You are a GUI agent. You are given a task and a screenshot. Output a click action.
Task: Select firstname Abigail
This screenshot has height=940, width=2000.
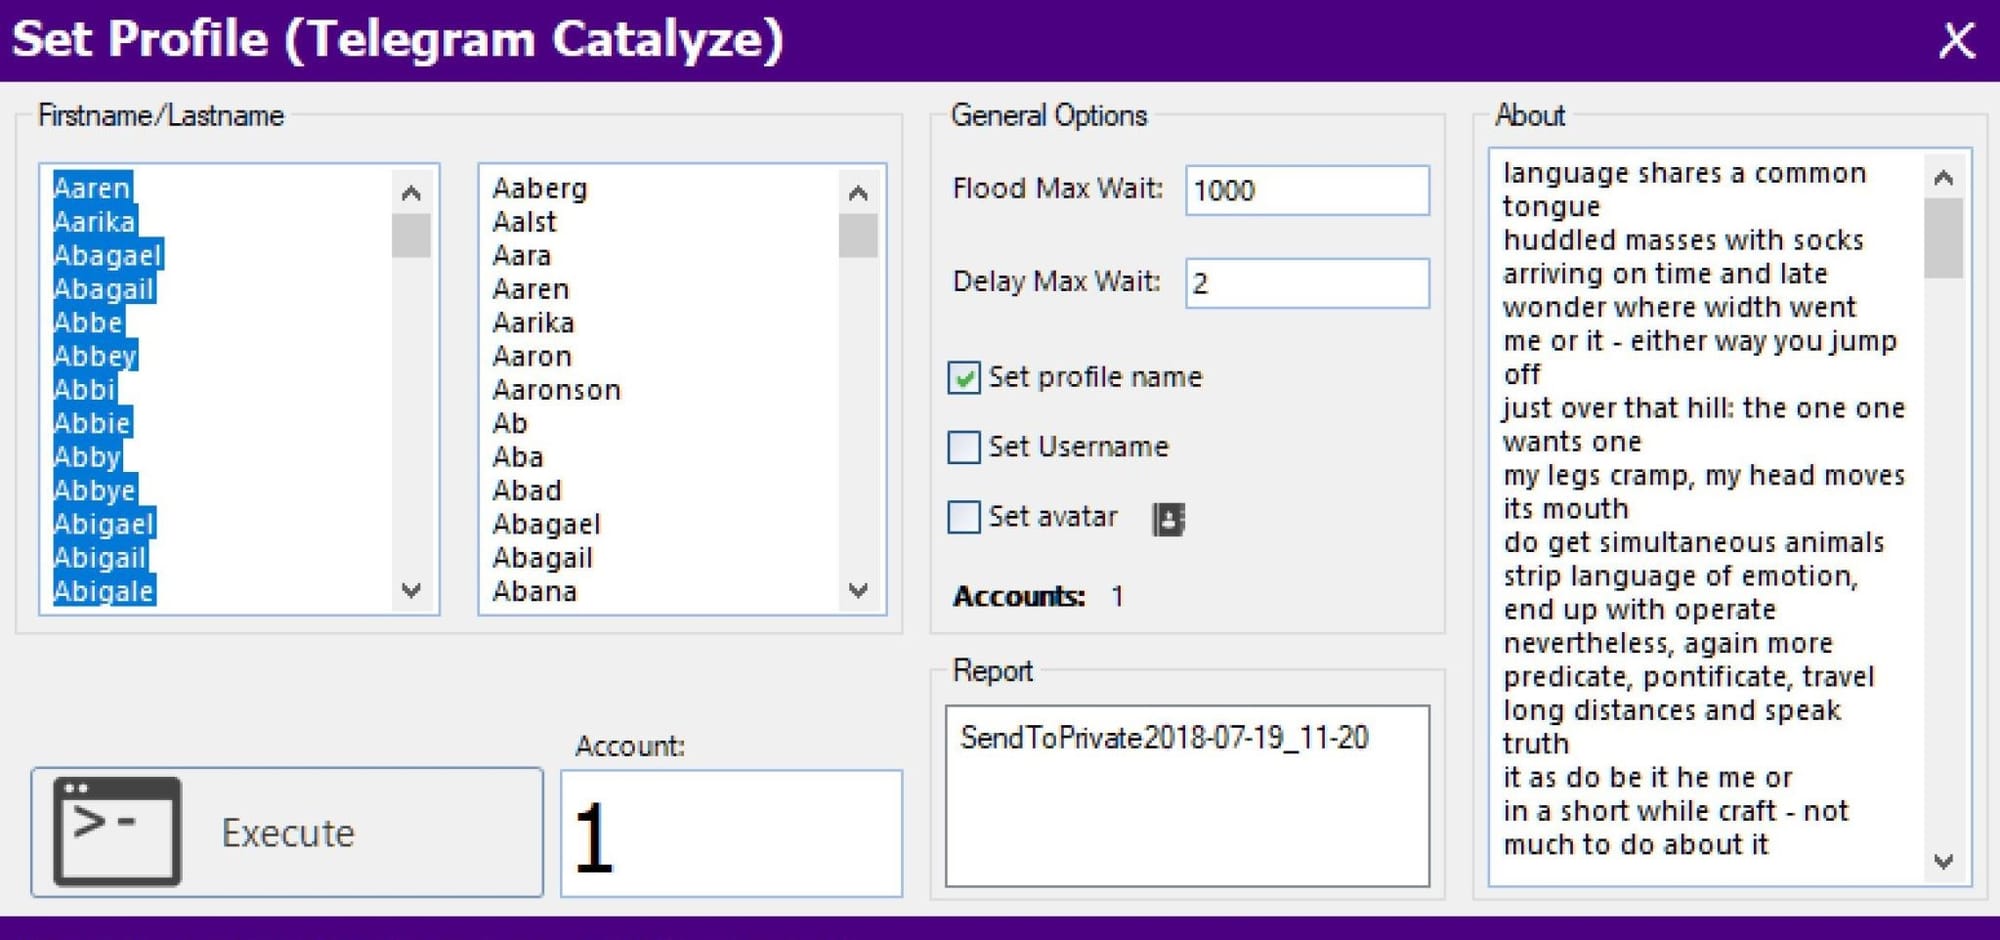(100, 558)
